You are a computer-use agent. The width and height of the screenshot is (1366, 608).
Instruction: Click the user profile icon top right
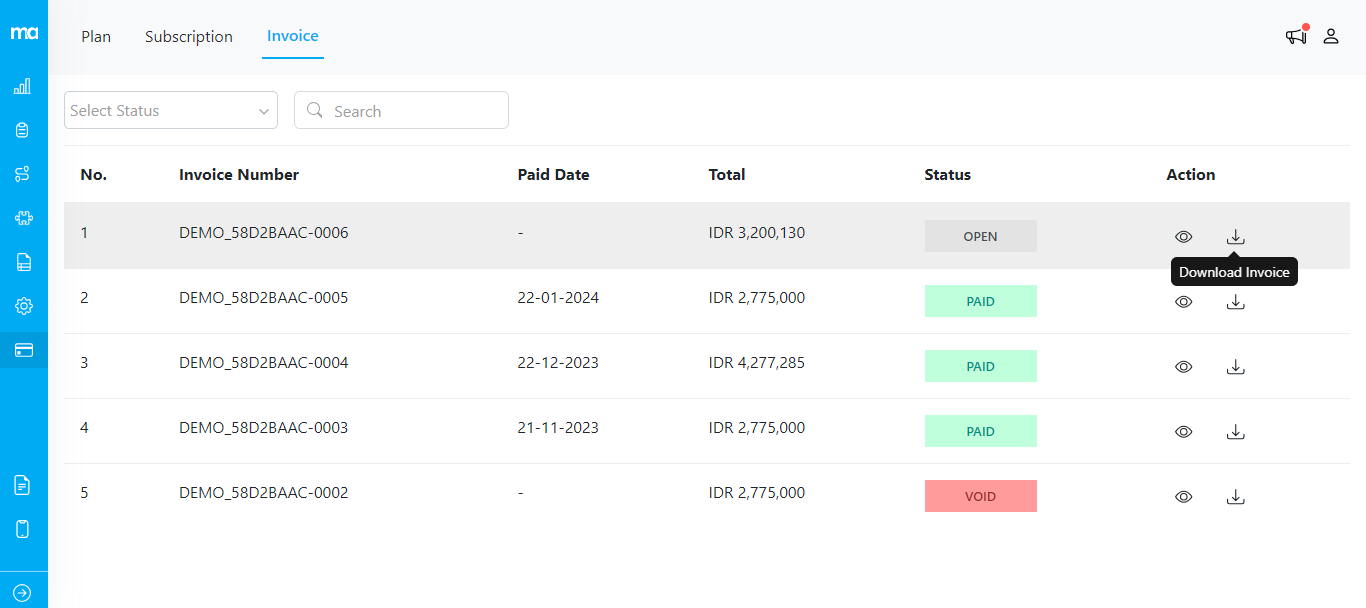1331,35
